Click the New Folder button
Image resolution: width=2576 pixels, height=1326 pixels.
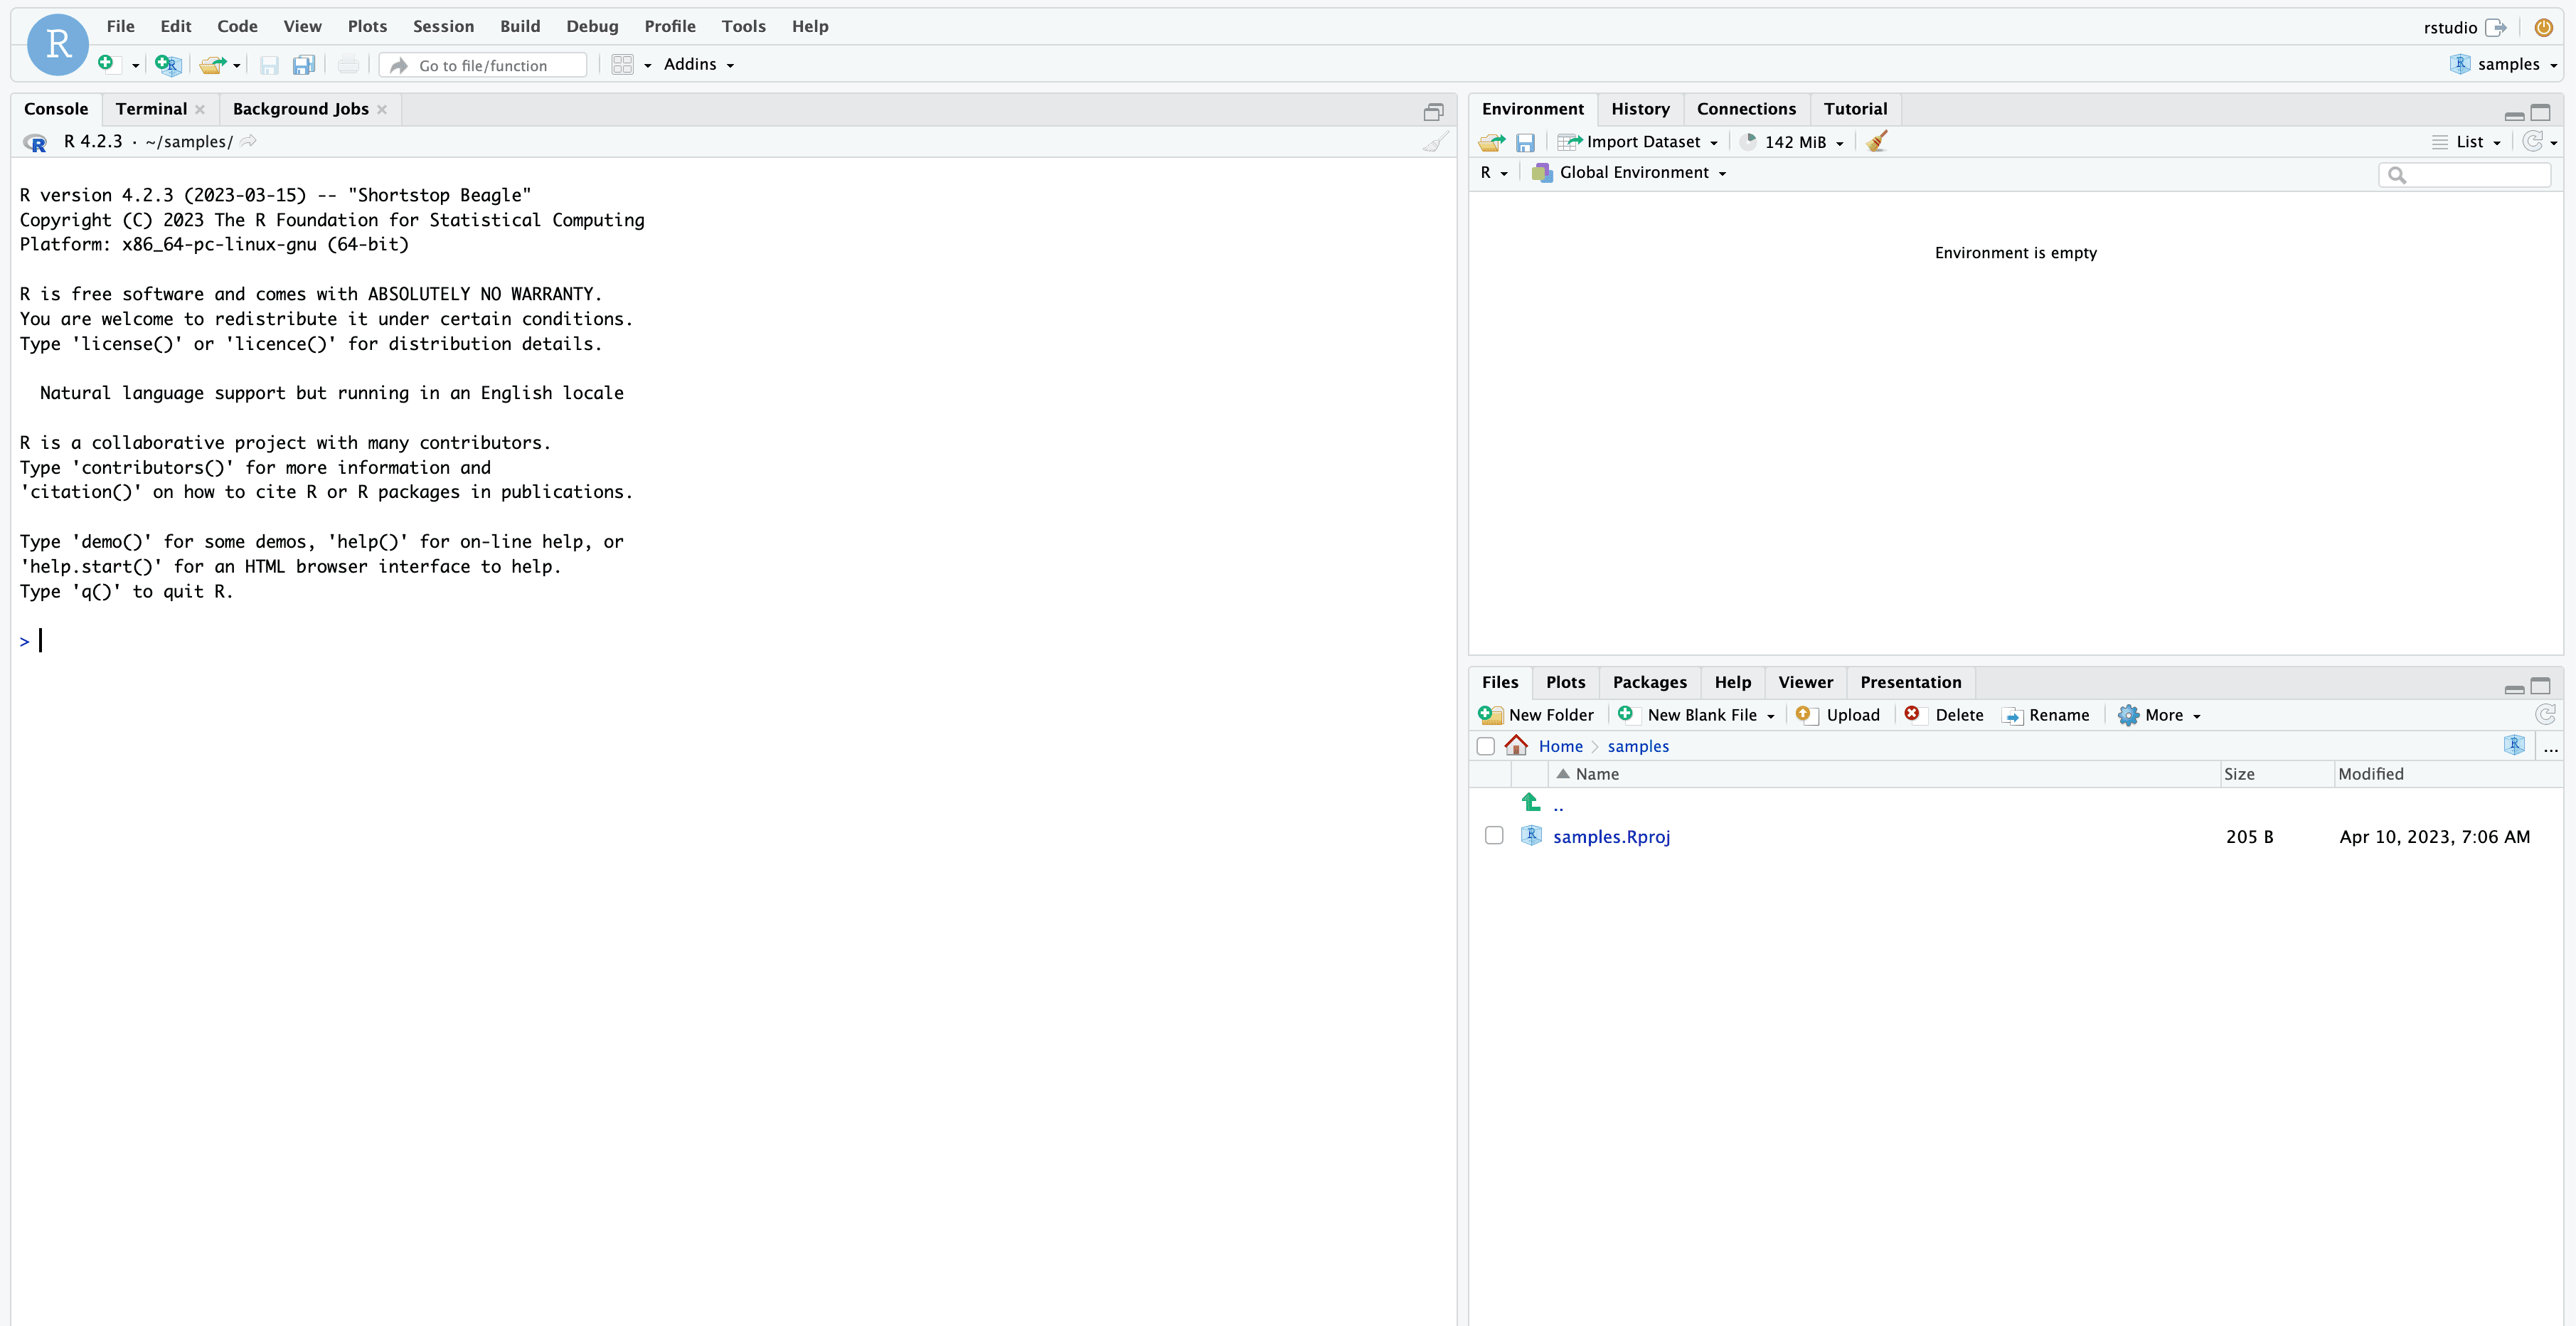[1537, 715]
